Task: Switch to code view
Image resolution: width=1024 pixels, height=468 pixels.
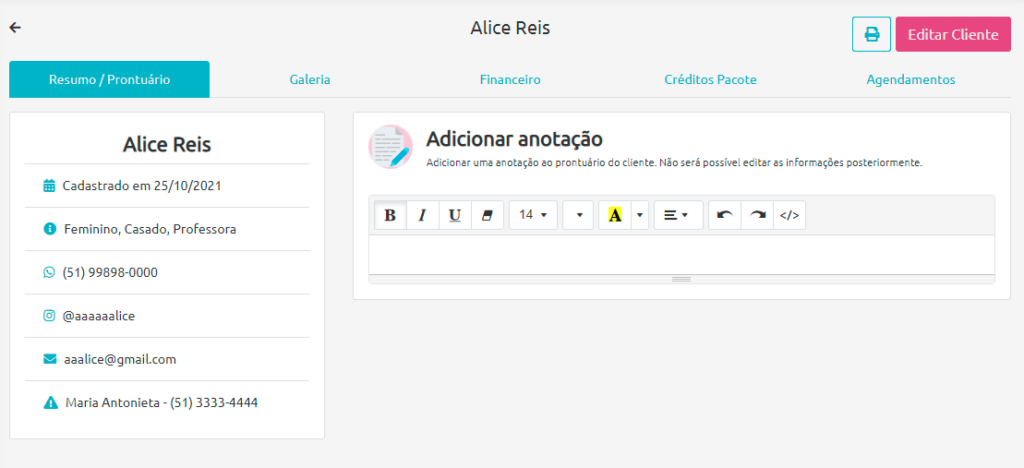Action: click(790, 215)
